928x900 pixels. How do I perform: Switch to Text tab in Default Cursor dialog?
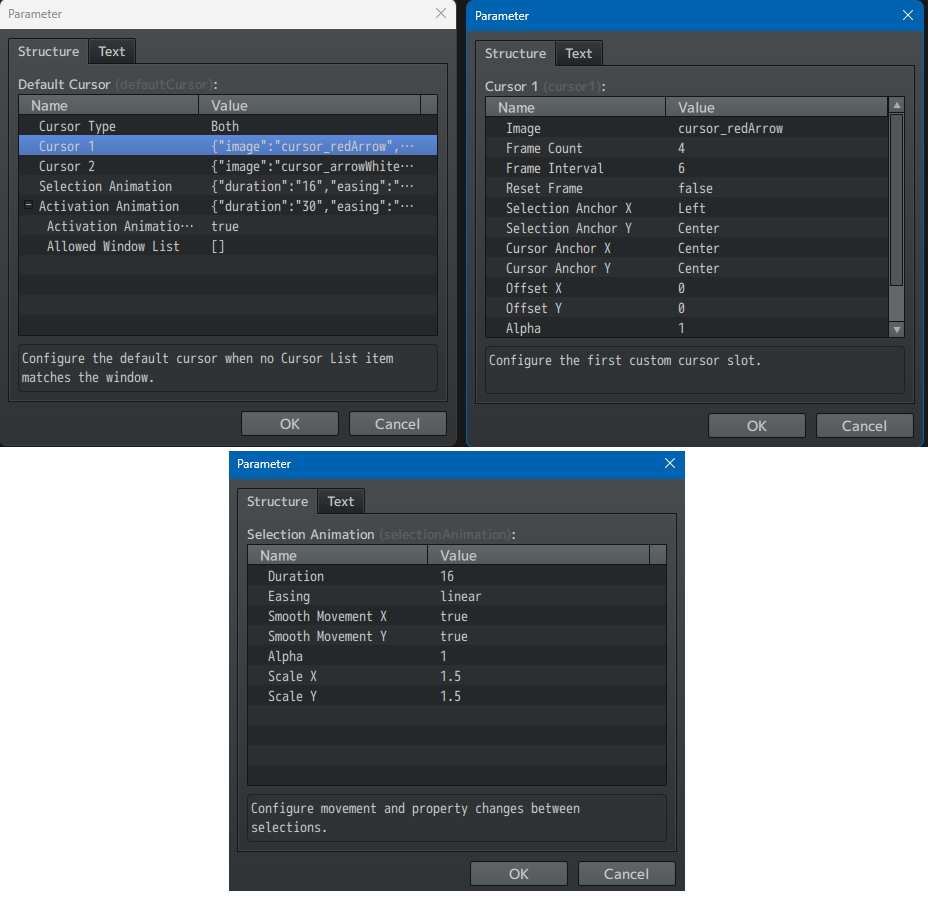pos(112,51)
